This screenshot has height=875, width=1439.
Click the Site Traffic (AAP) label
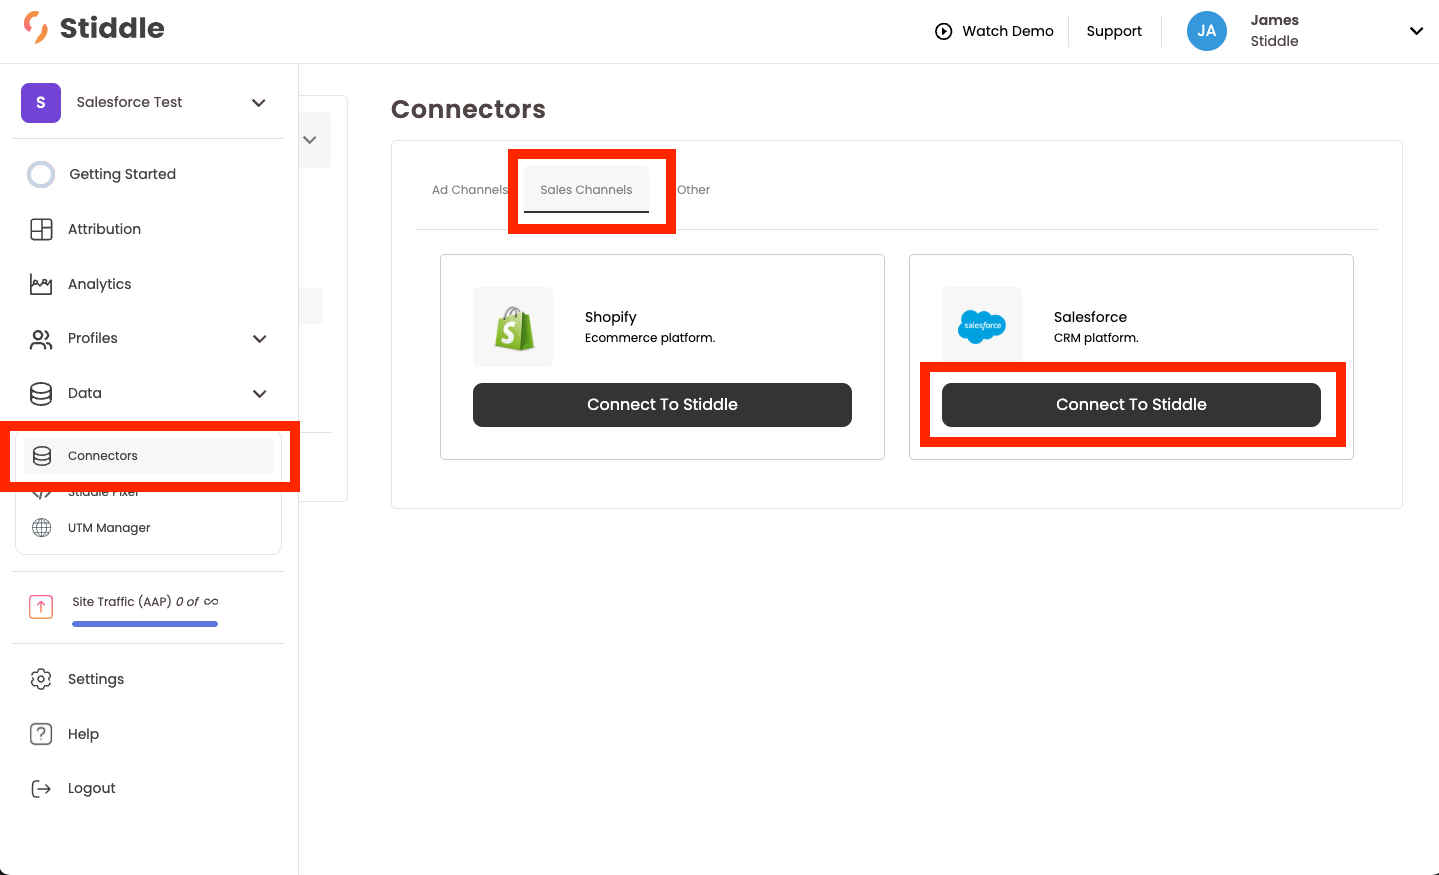click(122, 602)
